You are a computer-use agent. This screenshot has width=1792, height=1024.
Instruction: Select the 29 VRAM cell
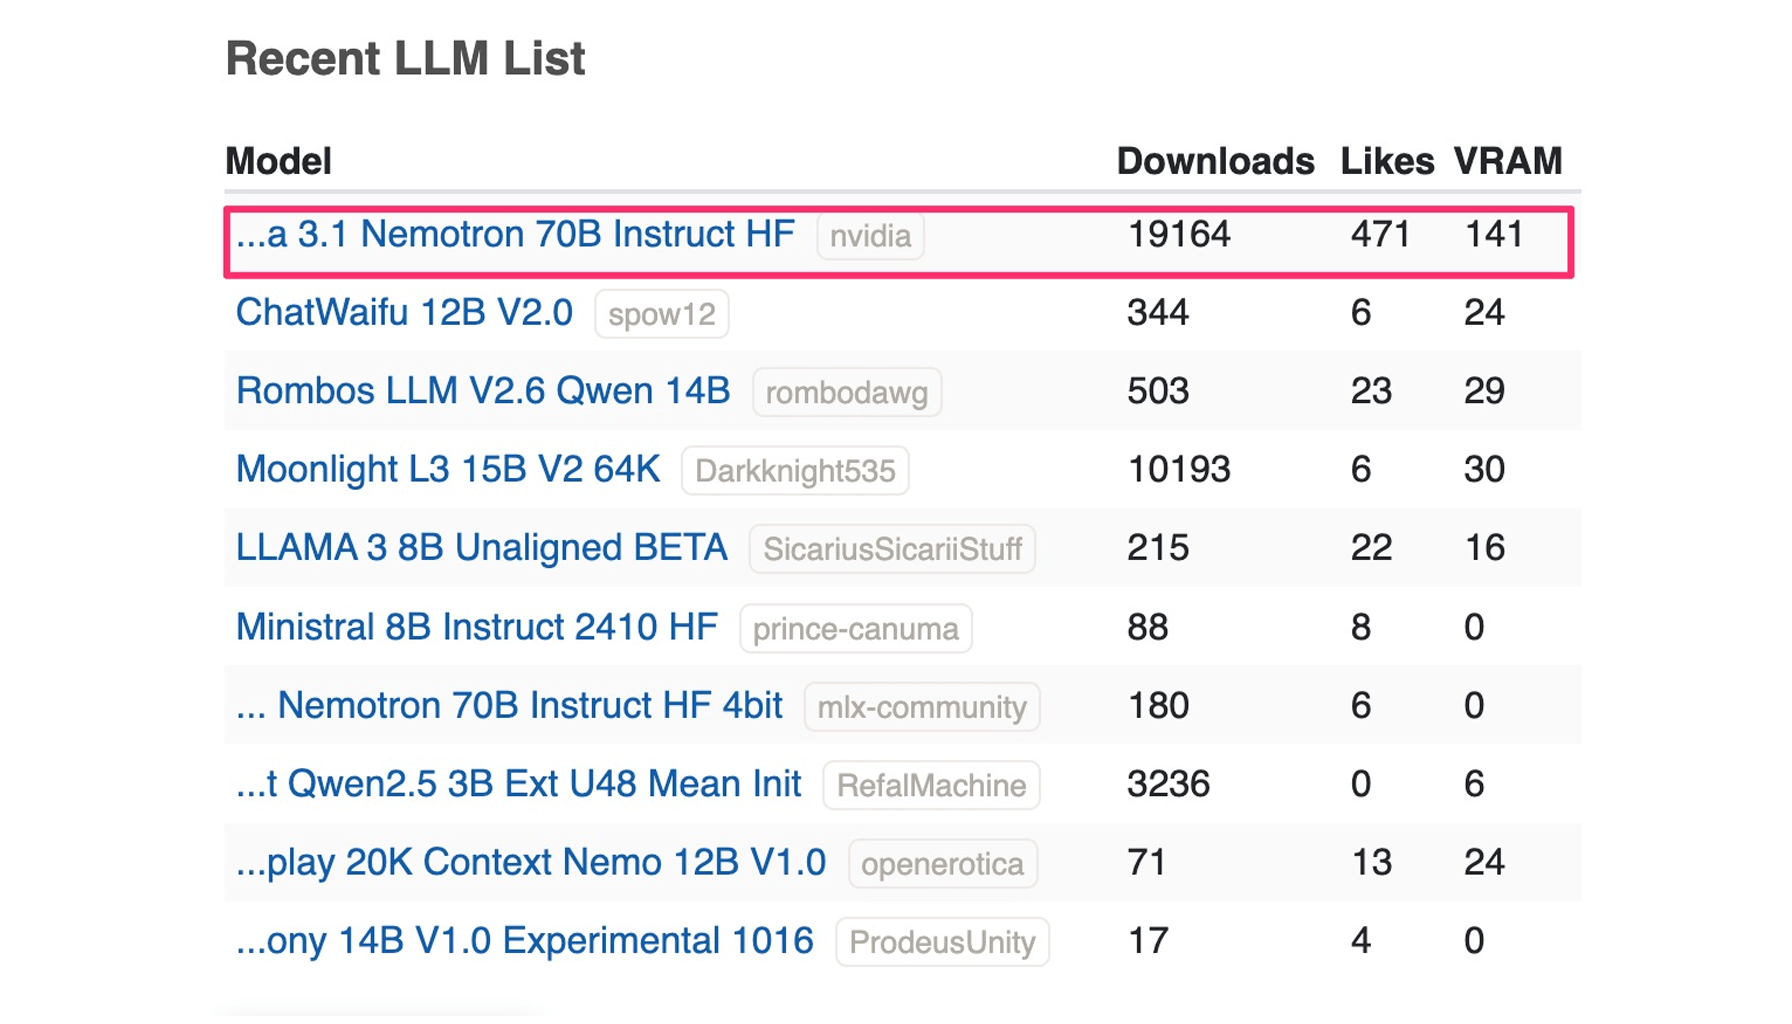[1484, 390]
